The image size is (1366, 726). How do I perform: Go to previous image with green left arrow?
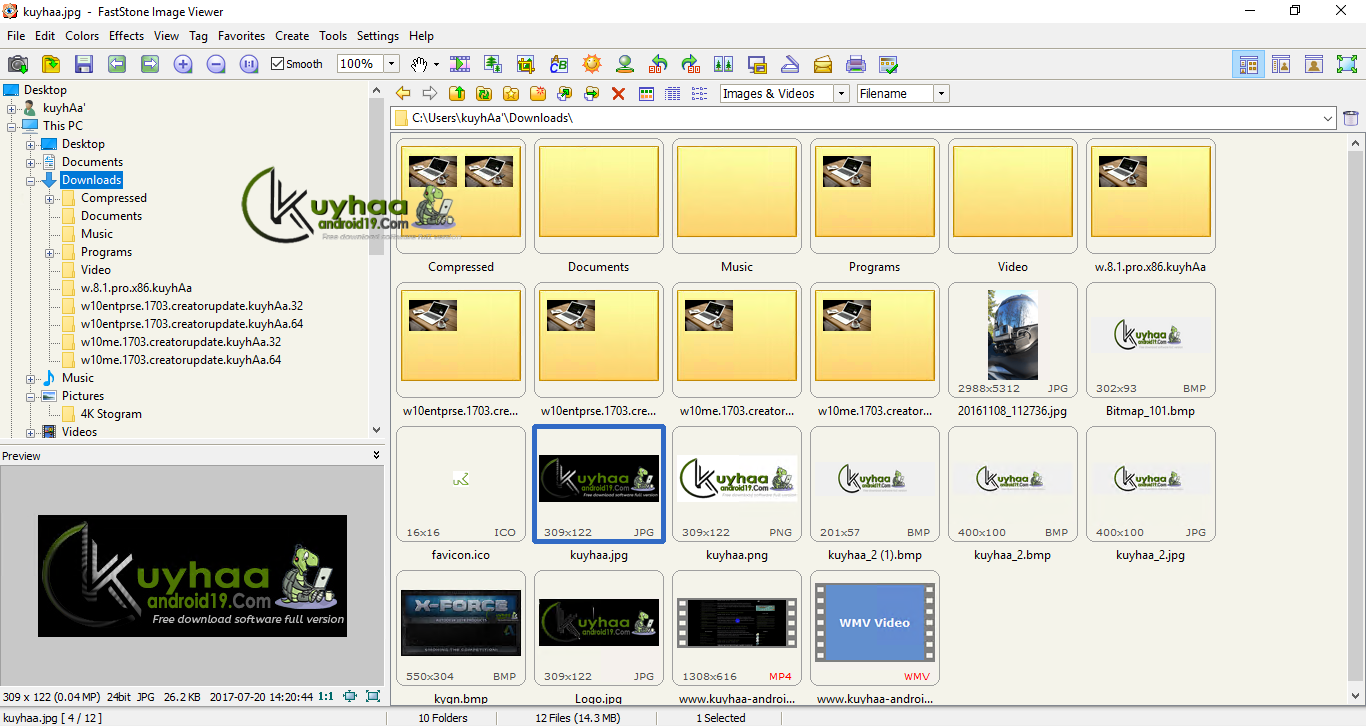pyautogui.click(x=117, y=64)
